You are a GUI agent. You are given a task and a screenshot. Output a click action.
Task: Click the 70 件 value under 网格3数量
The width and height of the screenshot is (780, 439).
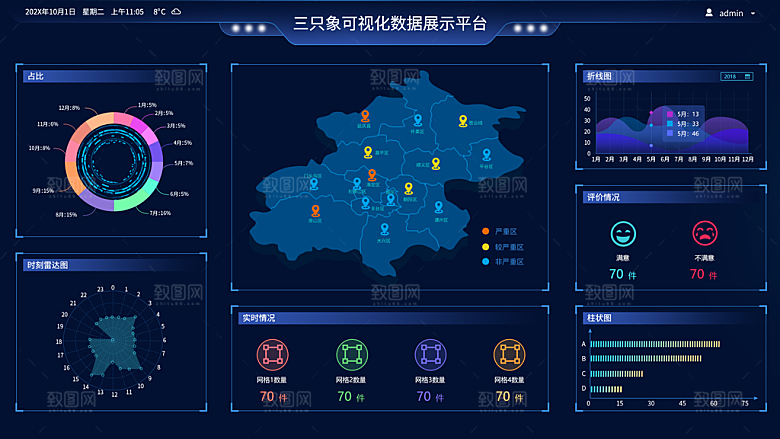coord(430,397)
